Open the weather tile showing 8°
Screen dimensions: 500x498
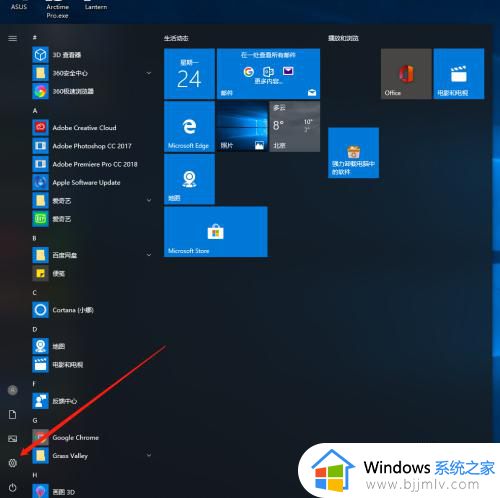click(x=295, y=127)
